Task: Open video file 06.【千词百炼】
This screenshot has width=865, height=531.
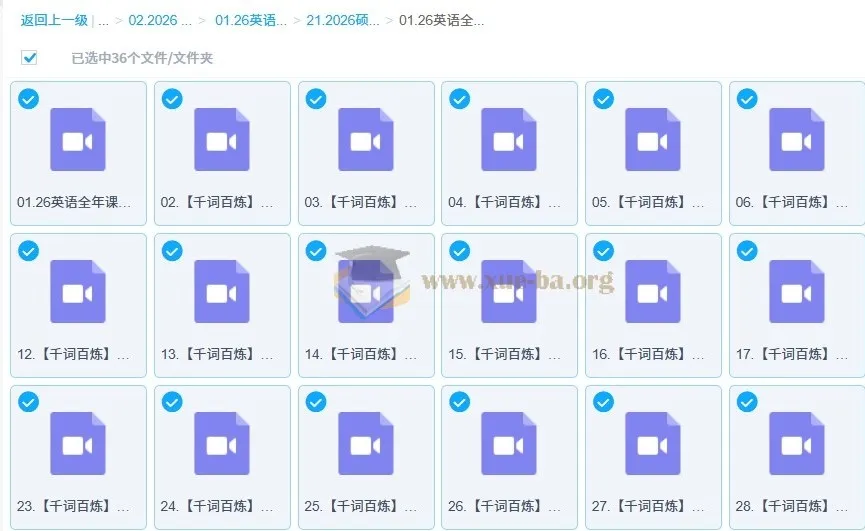Action: (x=797, y=153)
